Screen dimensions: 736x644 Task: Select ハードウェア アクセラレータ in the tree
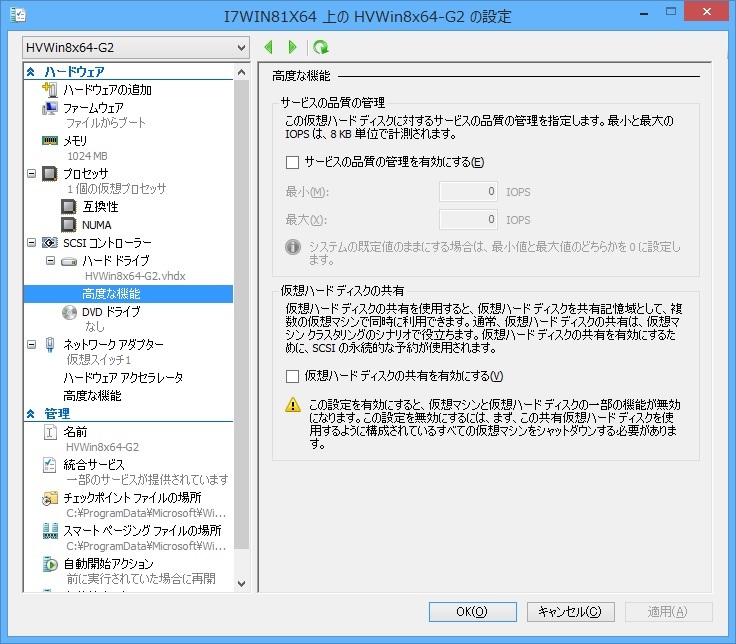(123, 378)
